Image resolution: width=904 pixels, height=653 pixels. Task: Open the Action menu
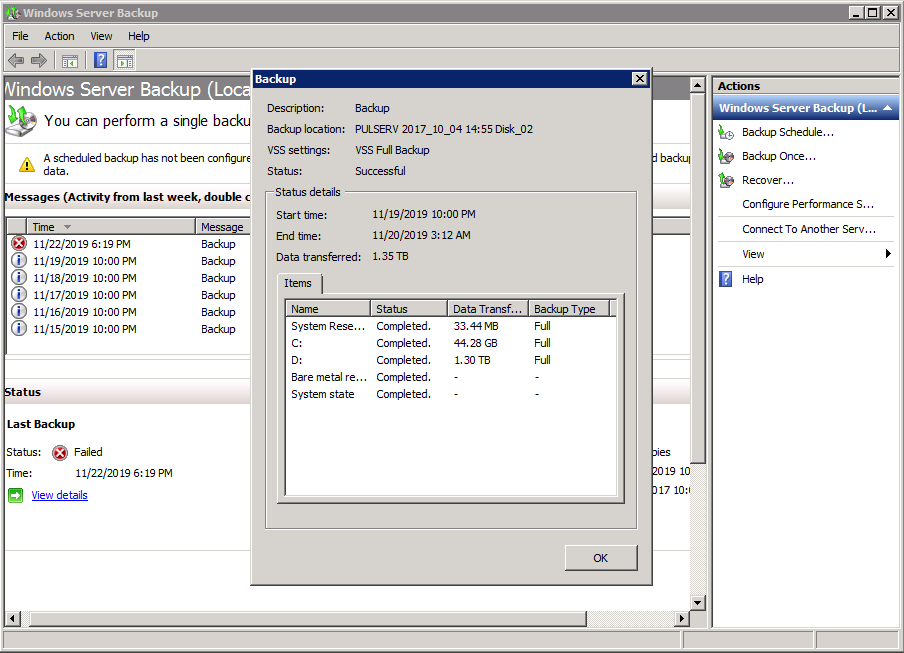tap(59, 36)
